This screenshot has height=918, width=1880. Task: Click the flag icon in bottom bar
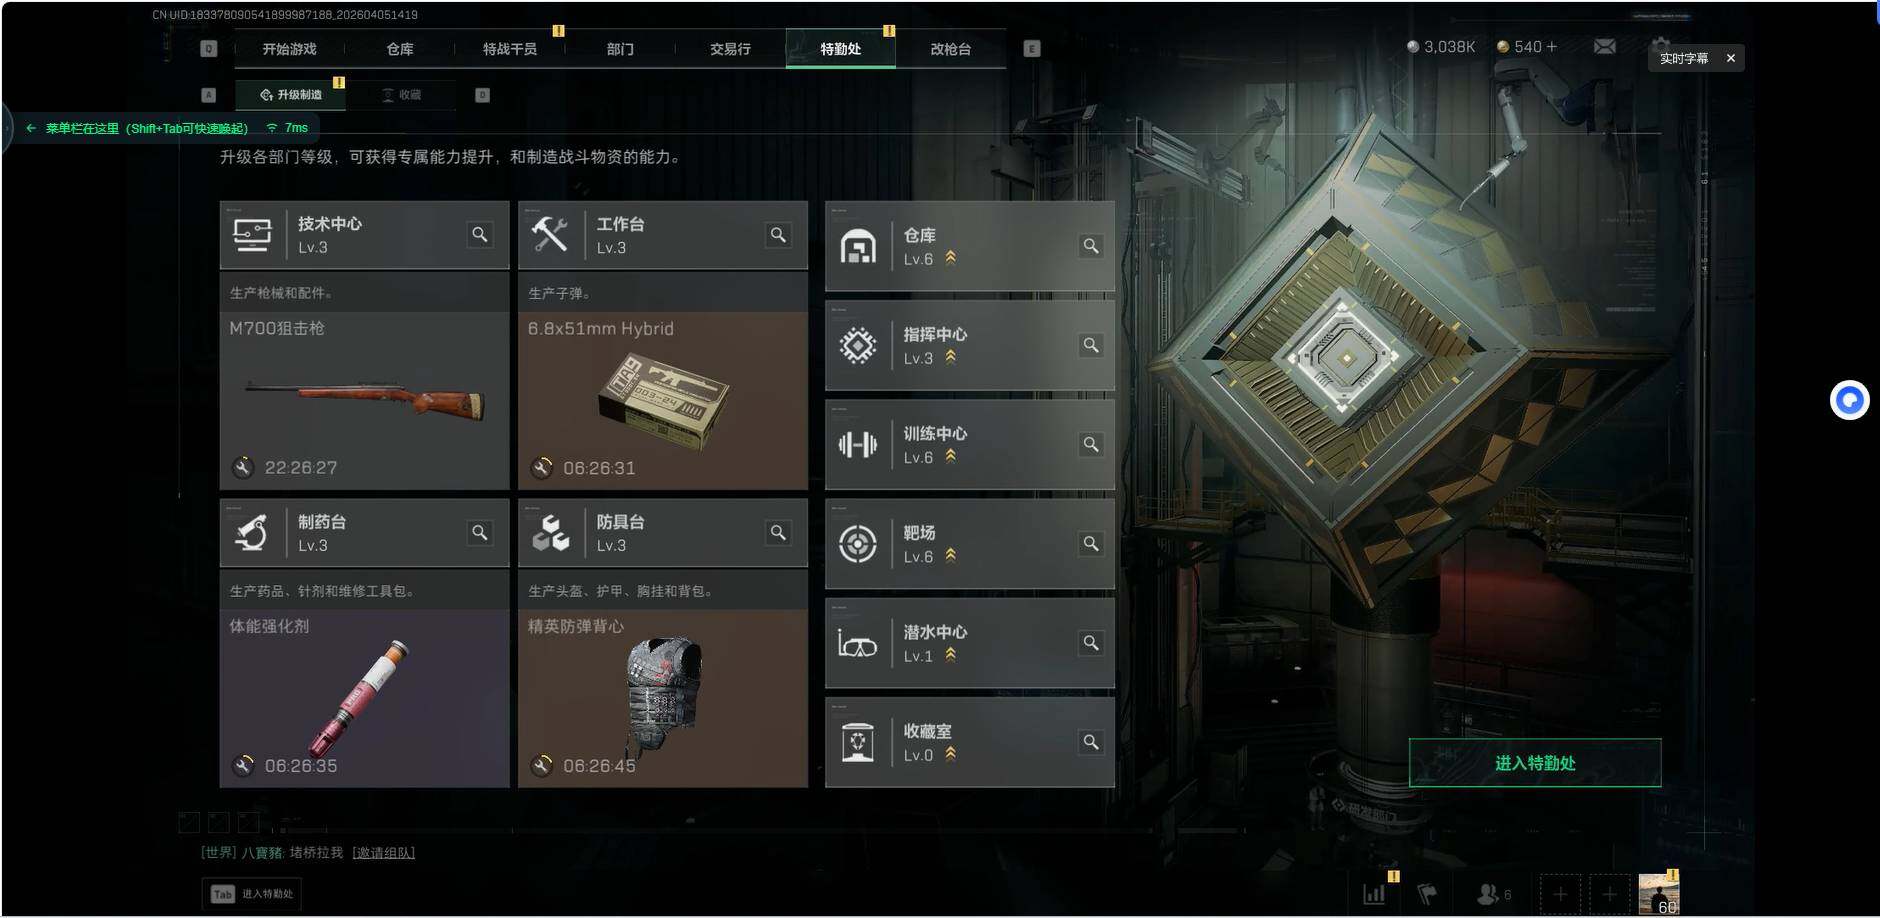click(1427, 893)
